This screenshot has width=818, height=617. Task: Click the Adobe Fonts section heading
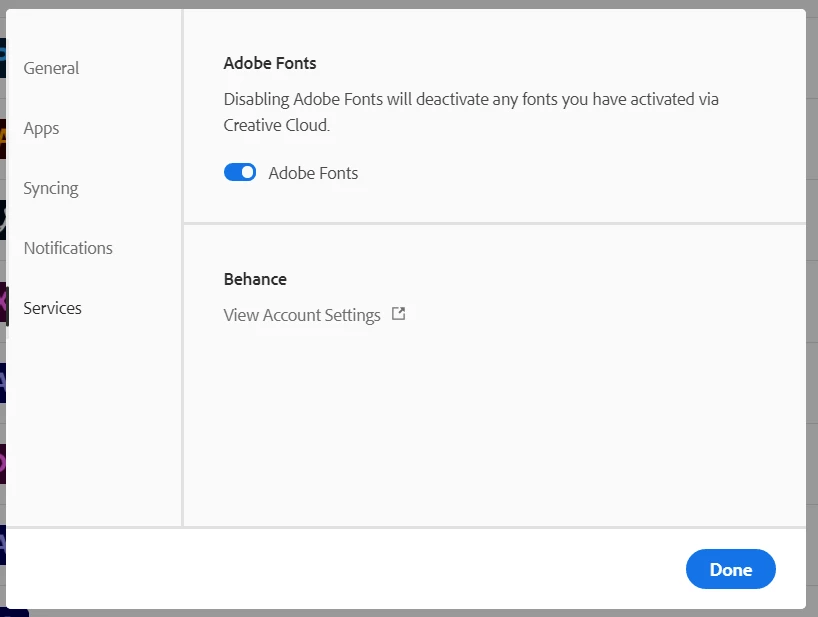coord(270,63)
